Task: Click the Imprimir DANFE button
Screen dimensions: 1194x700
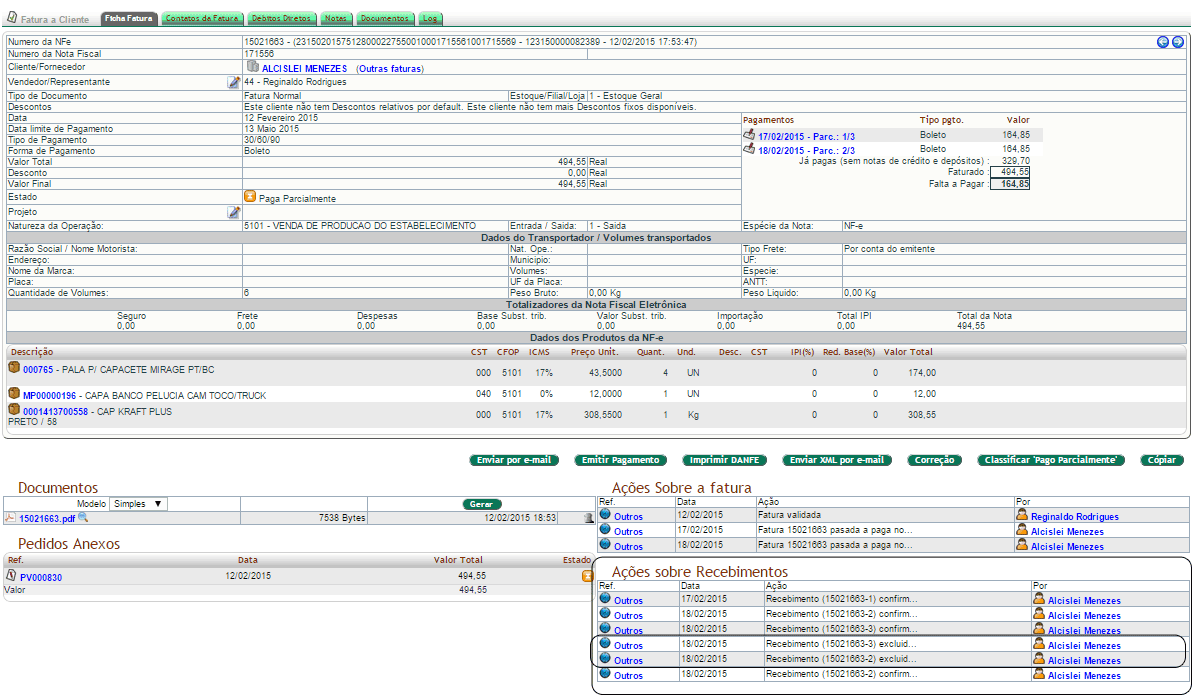Action: [724, 460]
